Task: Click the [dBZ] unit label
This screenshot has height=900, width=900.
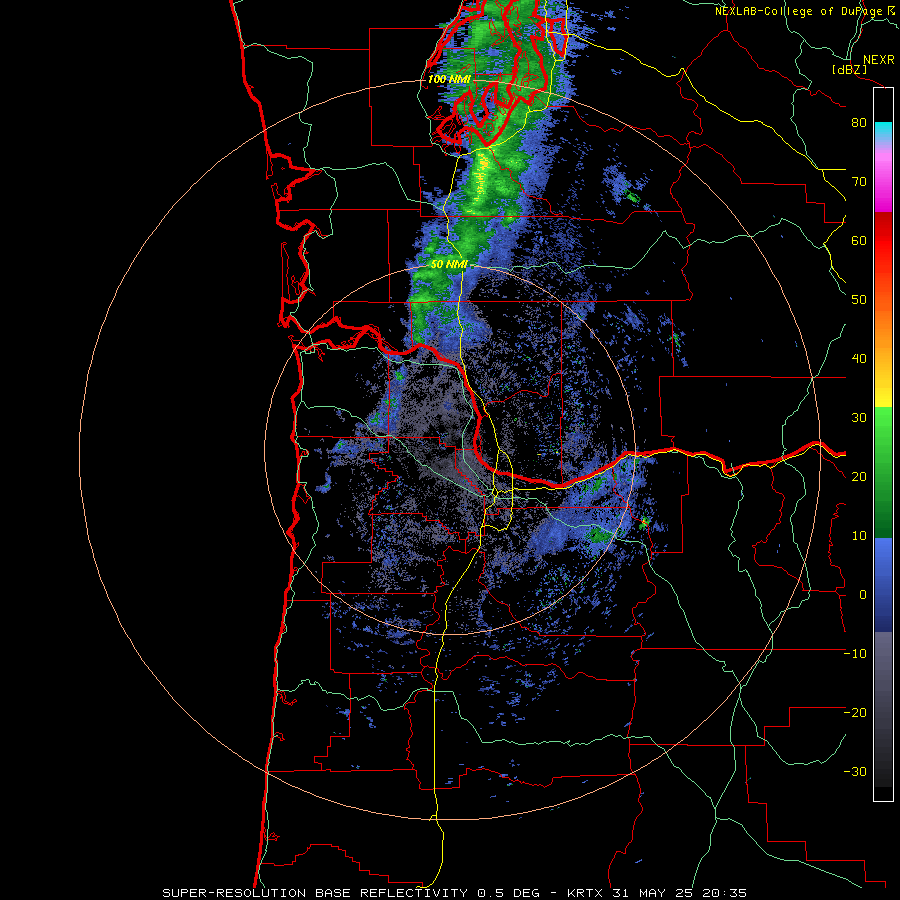Action: pyautogui.click(x=849, y=70)
